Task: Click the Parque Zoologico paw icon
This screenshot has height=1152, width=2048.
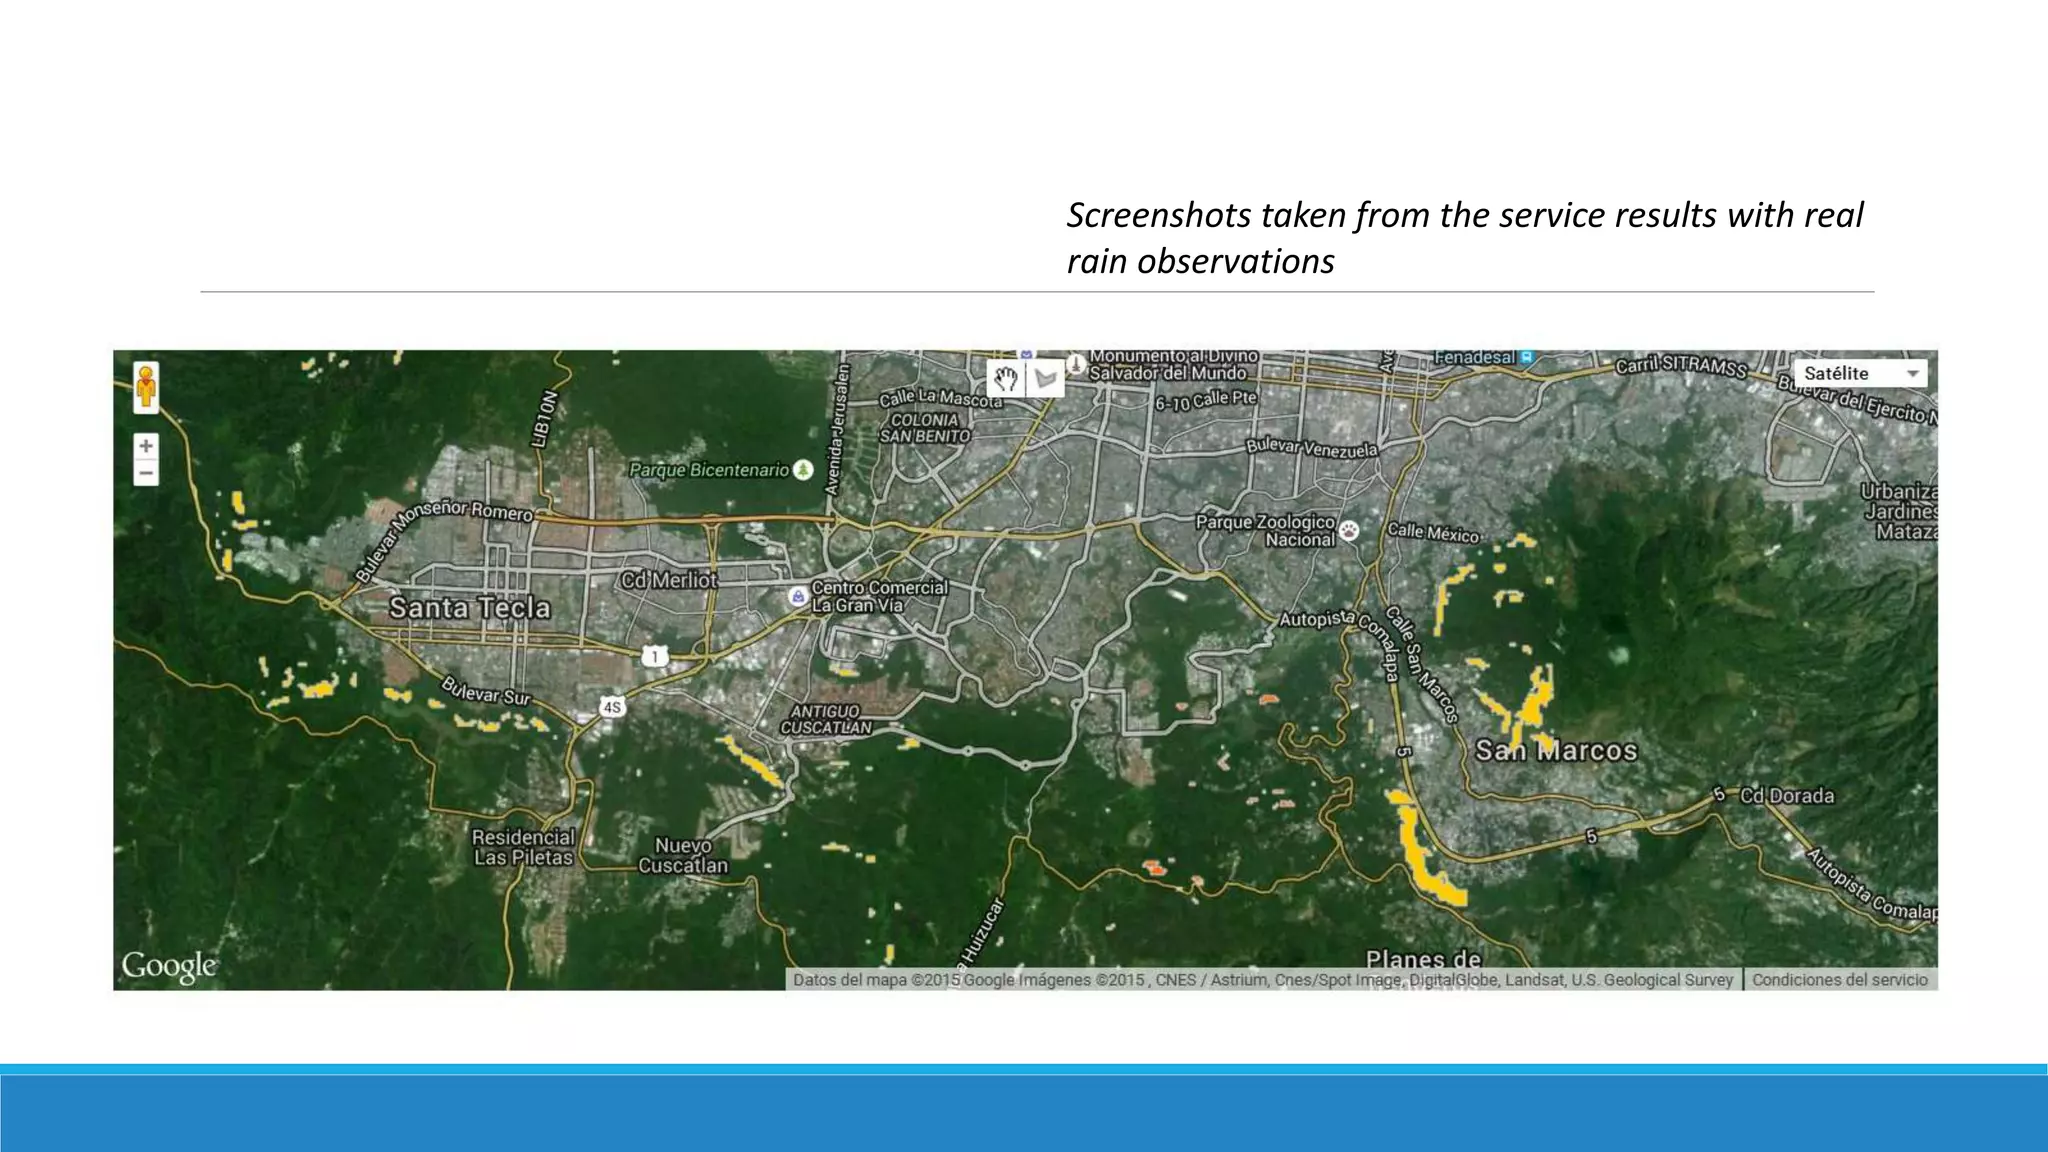Action: point(1350,530)
